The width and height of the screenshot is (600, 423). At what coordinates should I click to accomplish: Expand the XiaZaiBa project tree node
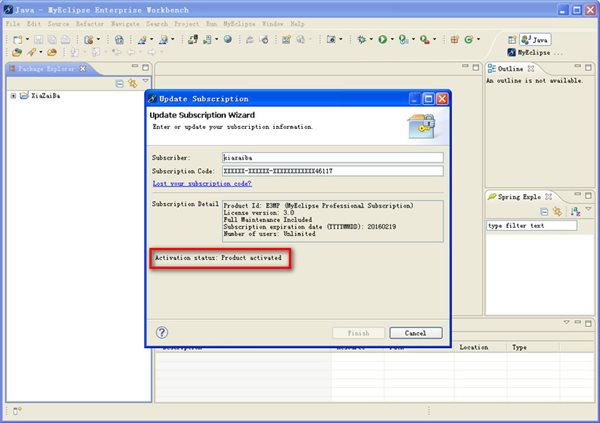coord(13,96)
